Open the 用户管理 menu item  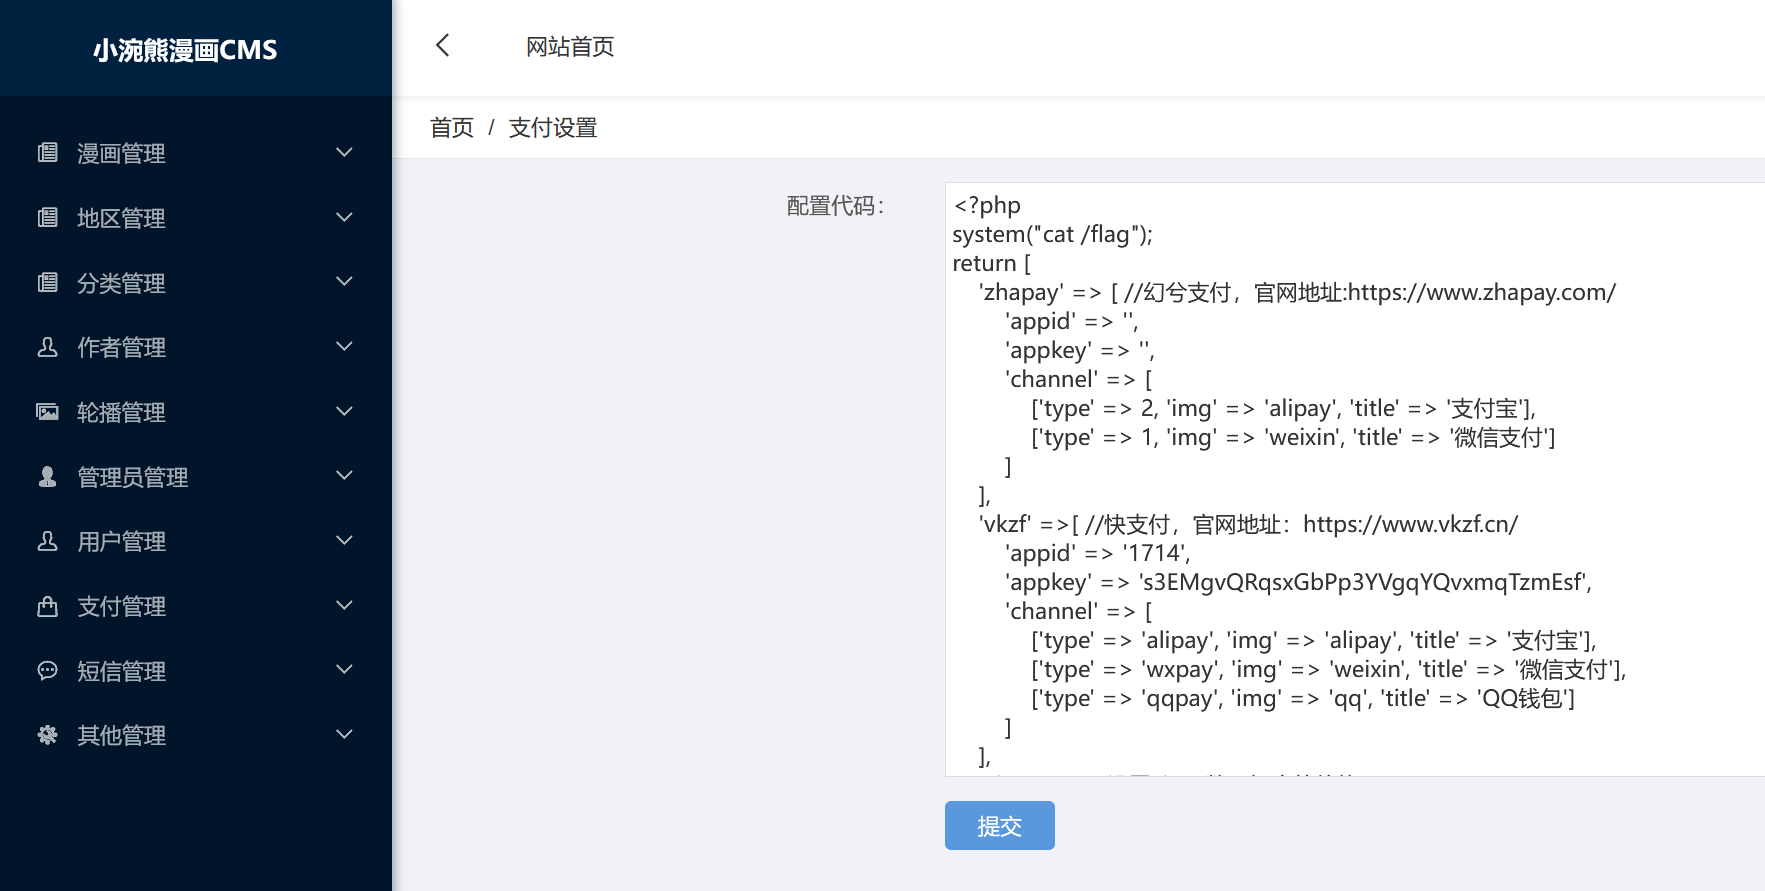[x=196, y=540]
